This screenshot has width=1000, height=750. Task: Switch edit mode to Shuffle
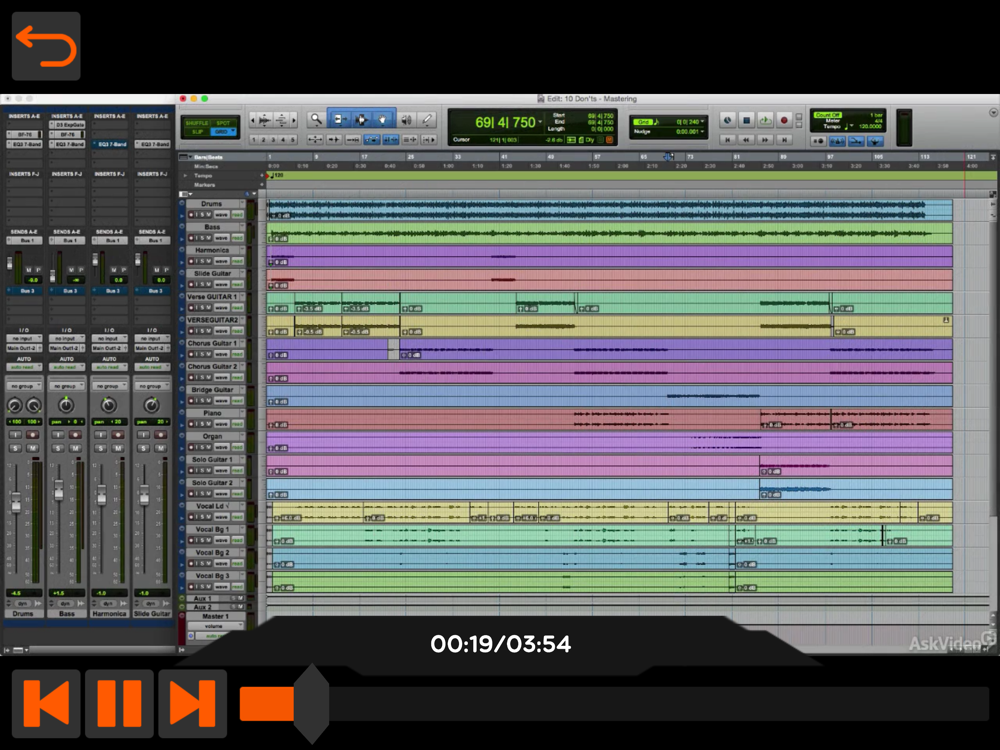[197, 123]
